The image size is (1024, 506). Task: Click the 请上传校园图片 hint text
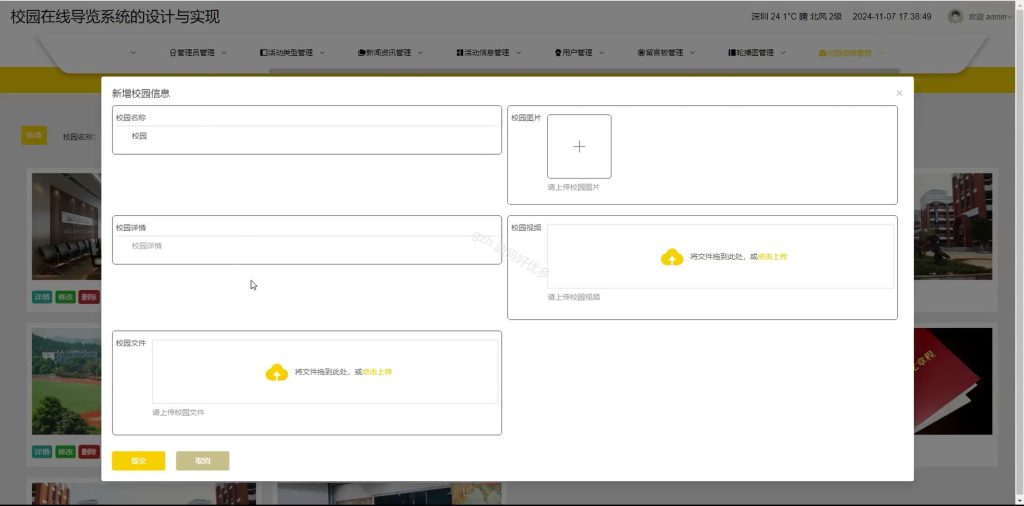(573, 187)
